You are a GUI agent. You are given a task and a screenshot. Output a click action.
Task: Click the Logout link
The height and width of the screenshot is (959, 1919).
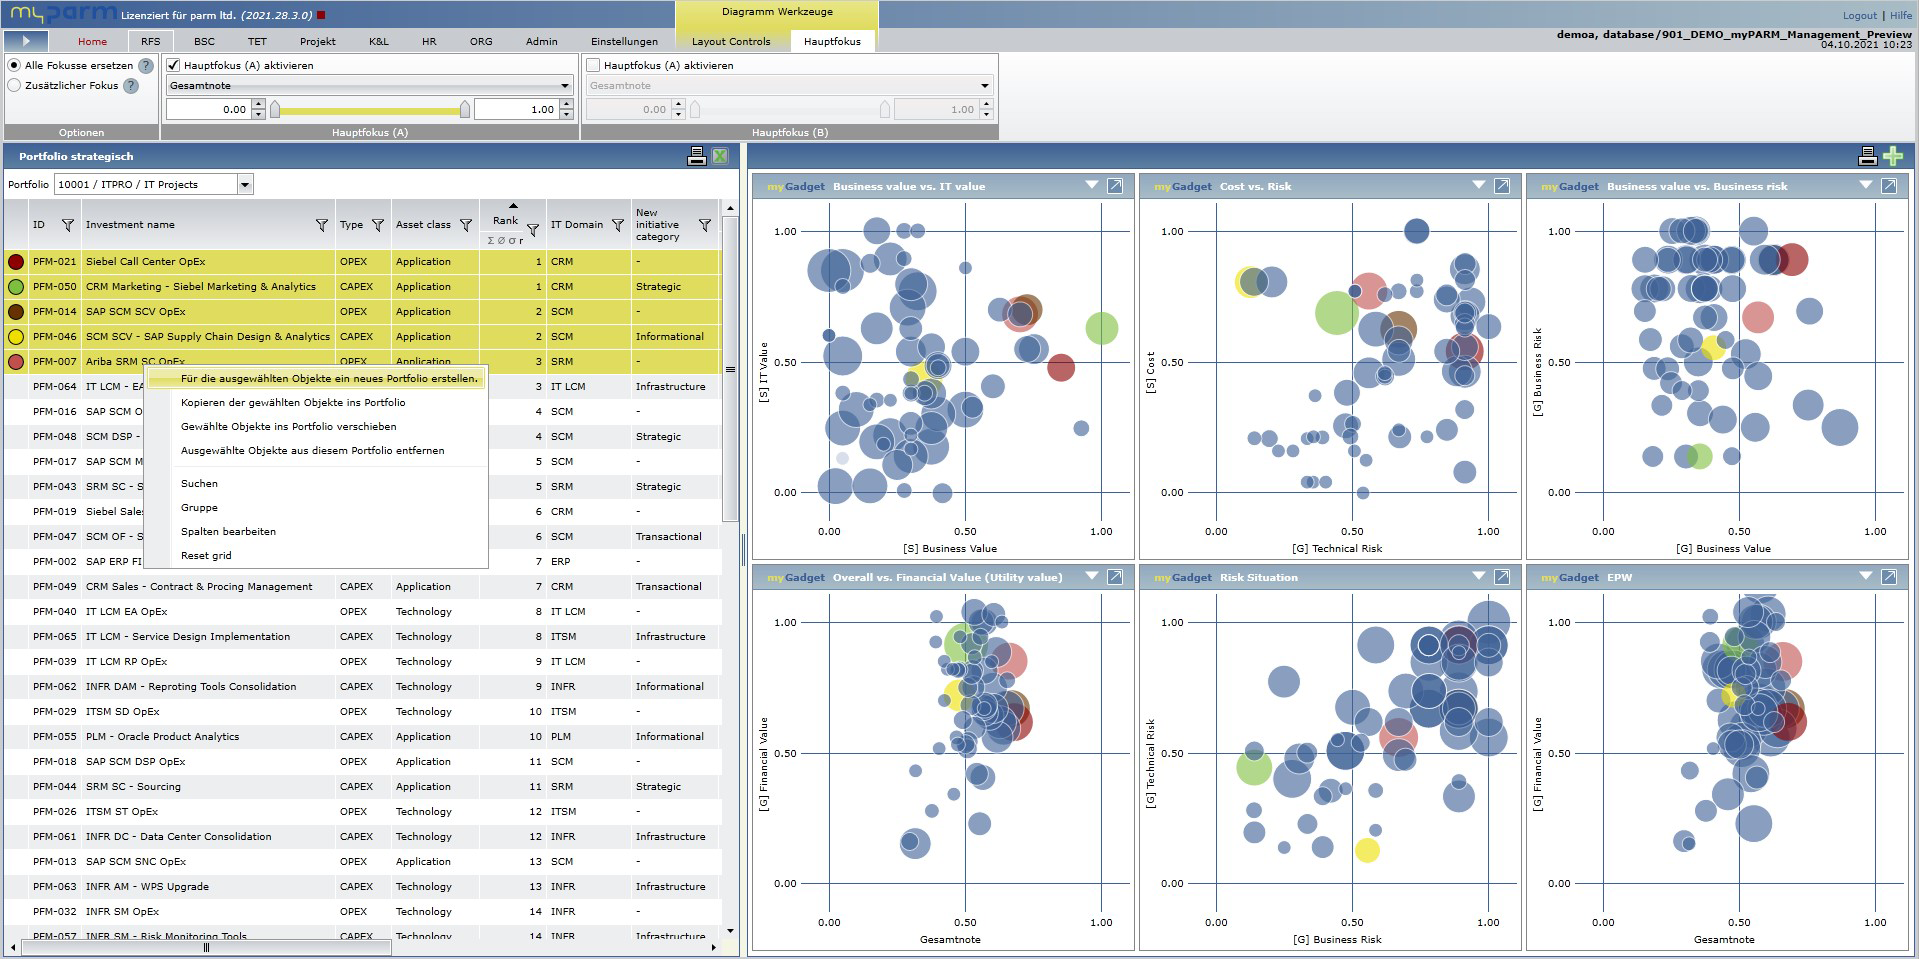1860,15
